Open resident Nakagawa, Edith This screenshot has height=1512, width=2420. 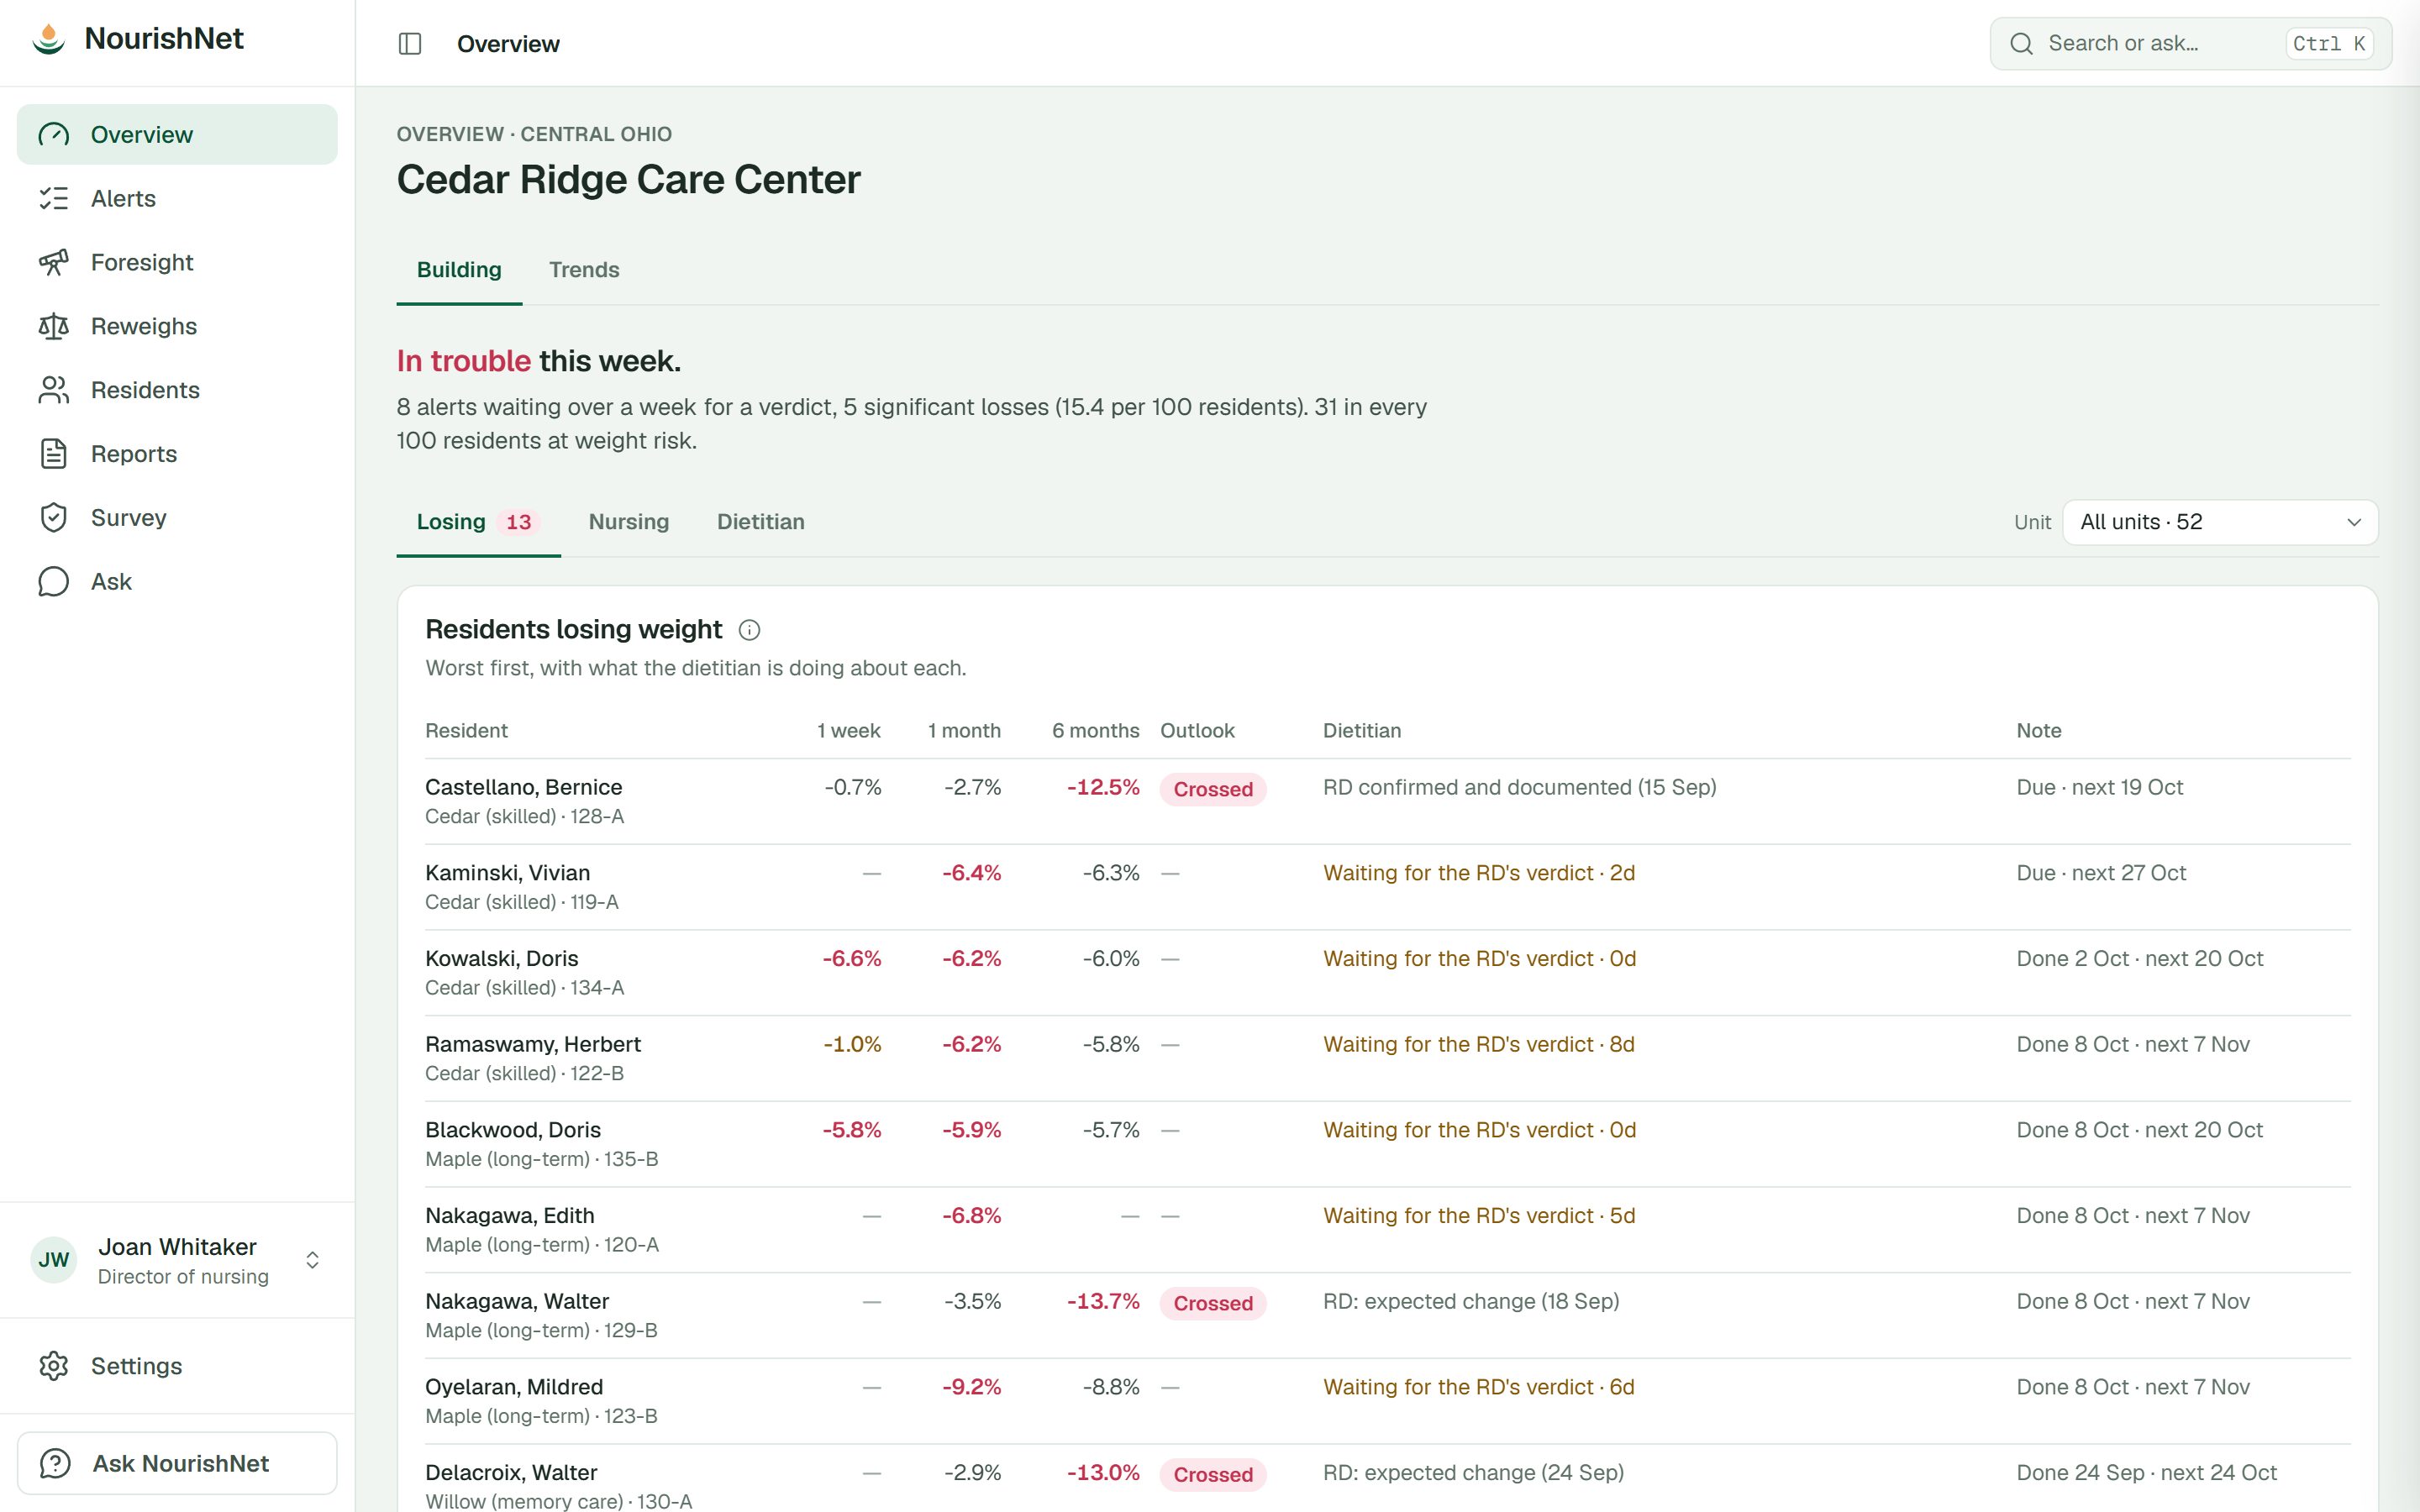(509, 1216)
